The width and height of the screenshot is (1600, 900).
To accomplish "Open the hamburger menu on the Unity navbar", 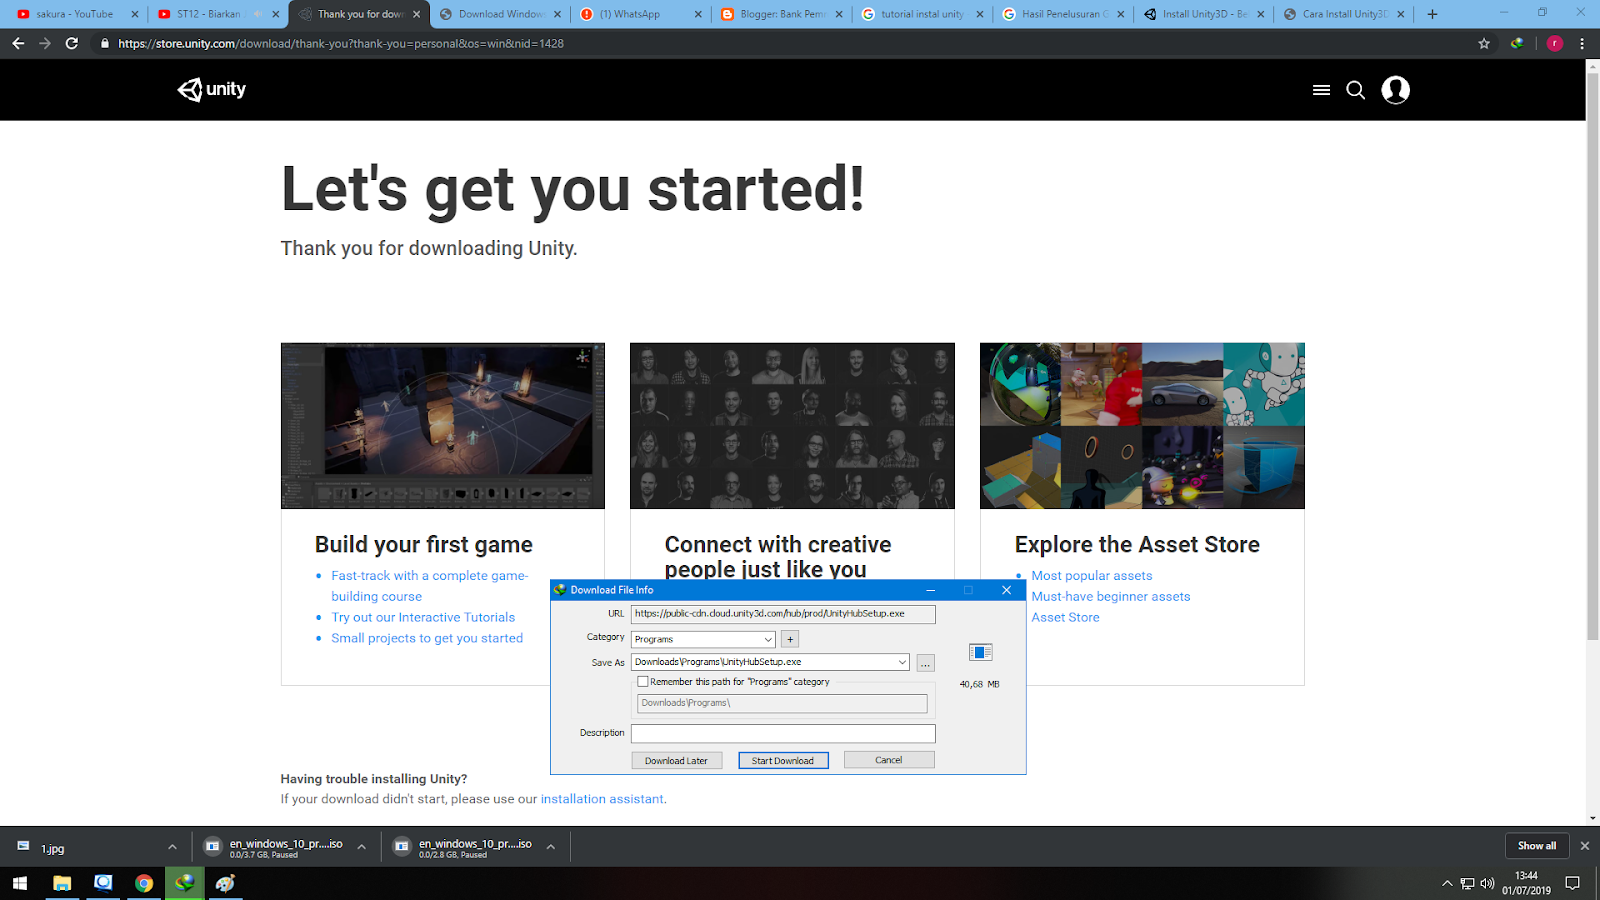I will (x=1321, y=89).
